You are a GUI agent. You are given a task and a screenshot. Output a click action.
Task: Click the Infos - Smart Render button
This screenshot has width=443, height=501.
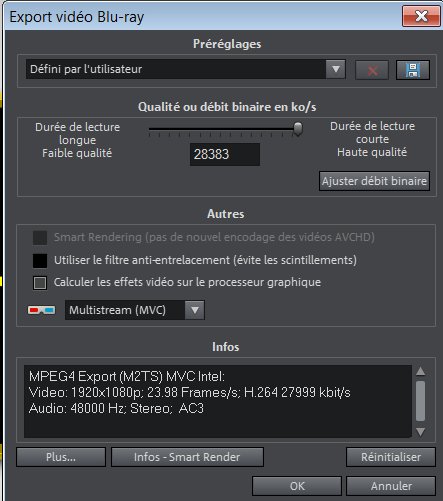pyautogui.click(x=187, y=457)
